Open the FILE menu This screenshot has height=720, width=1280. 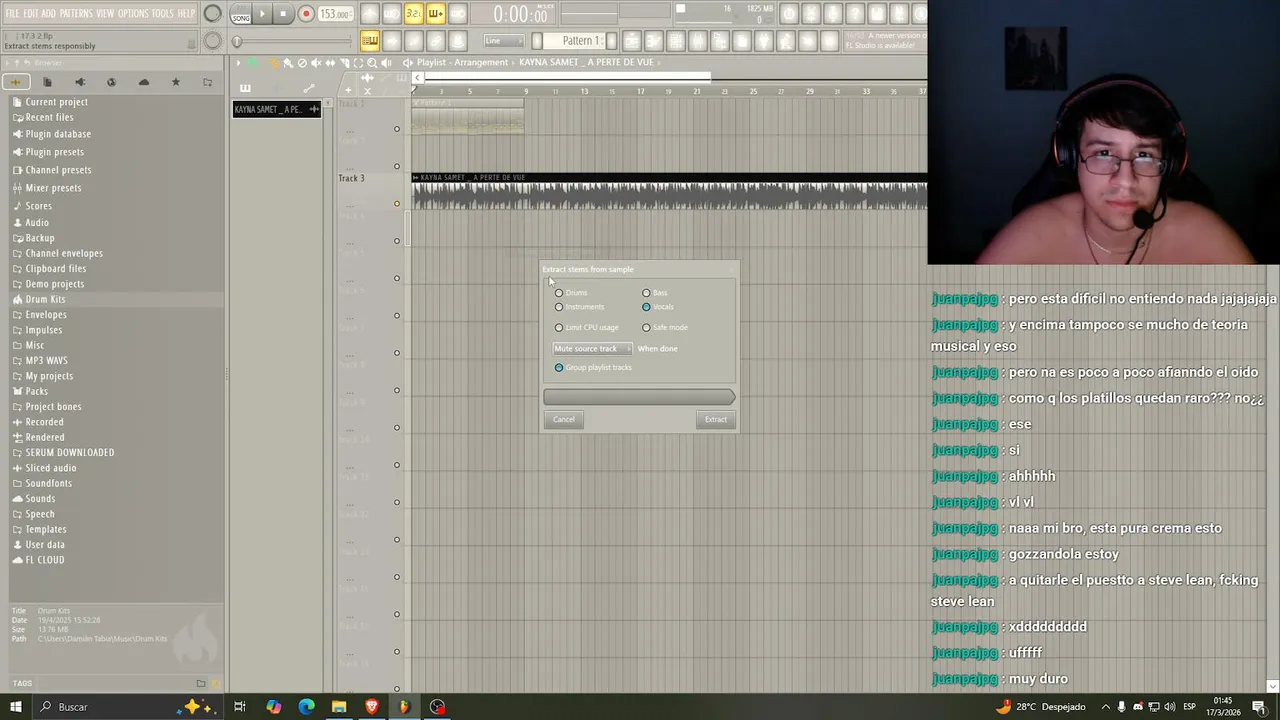pyautogui.click(x=12, y=13)
